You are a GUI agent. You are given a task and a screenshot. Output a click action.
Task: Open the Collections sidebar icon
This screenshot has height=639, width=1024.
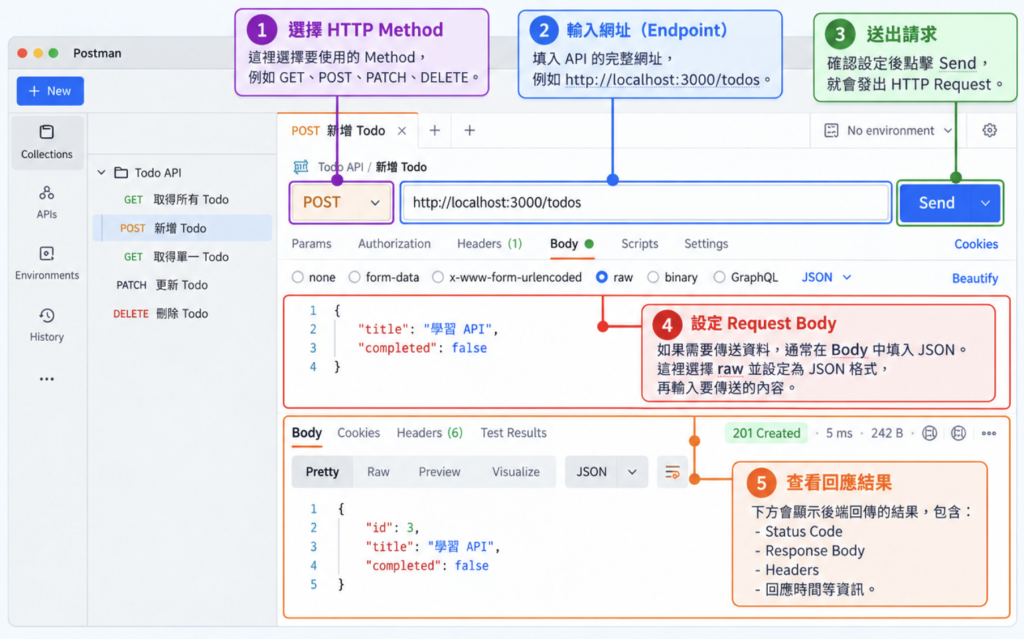click(46, 133)
